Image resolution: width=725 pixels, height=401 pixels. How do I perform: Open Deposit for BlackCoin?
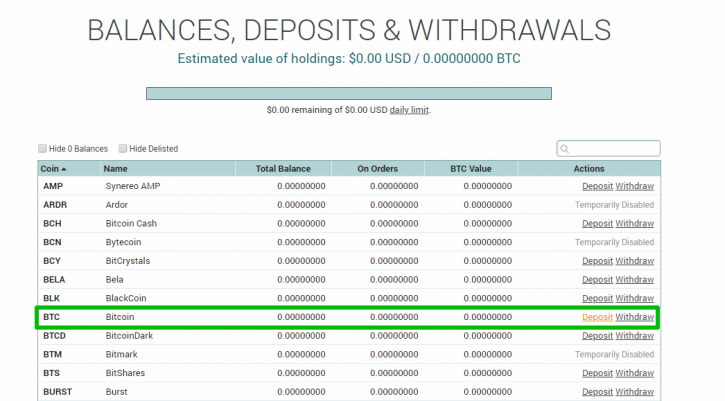[x=597, y=298]
